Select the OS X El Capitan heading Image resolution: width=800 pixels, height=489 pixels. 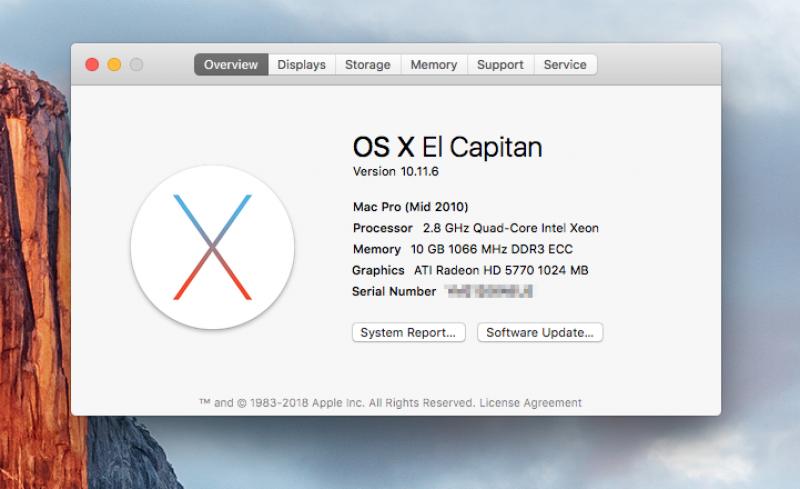(x=447, y=147)
